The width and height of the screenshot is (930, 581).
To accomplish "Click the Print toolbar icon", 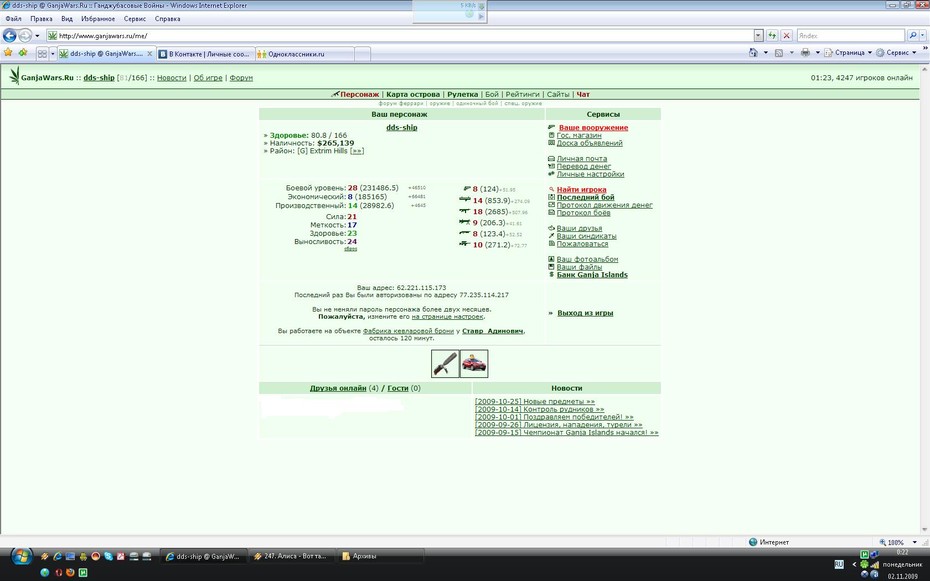I will pyautogui.click(x=805, y=53).
